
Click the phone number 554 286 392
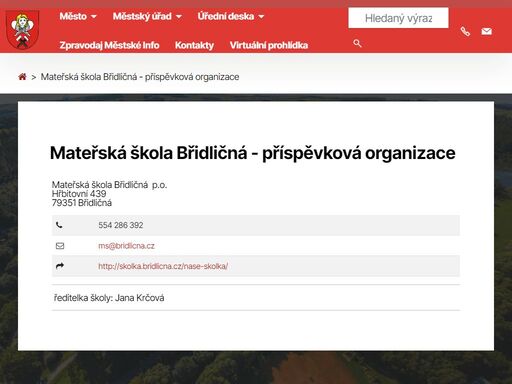pos(121,225)
